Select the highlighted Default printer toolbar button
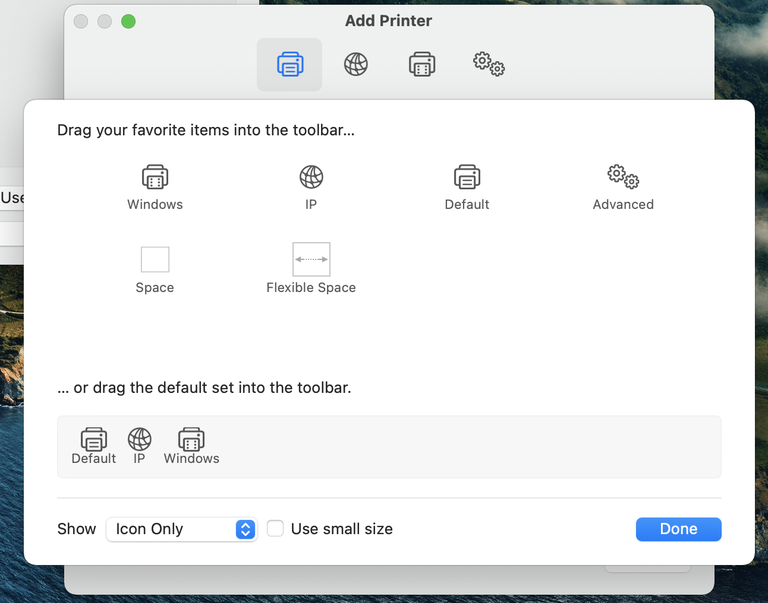768x603 pixels. pyautogui.click(x=290, y=65)
